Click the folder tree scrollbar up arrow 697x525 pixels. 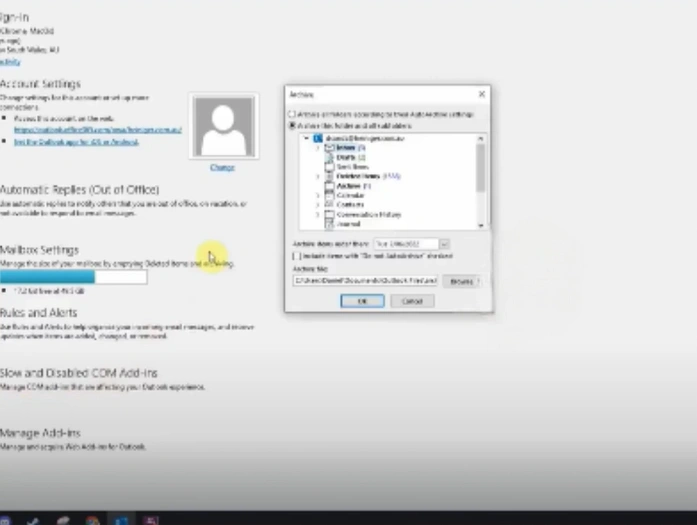point(481,139)
